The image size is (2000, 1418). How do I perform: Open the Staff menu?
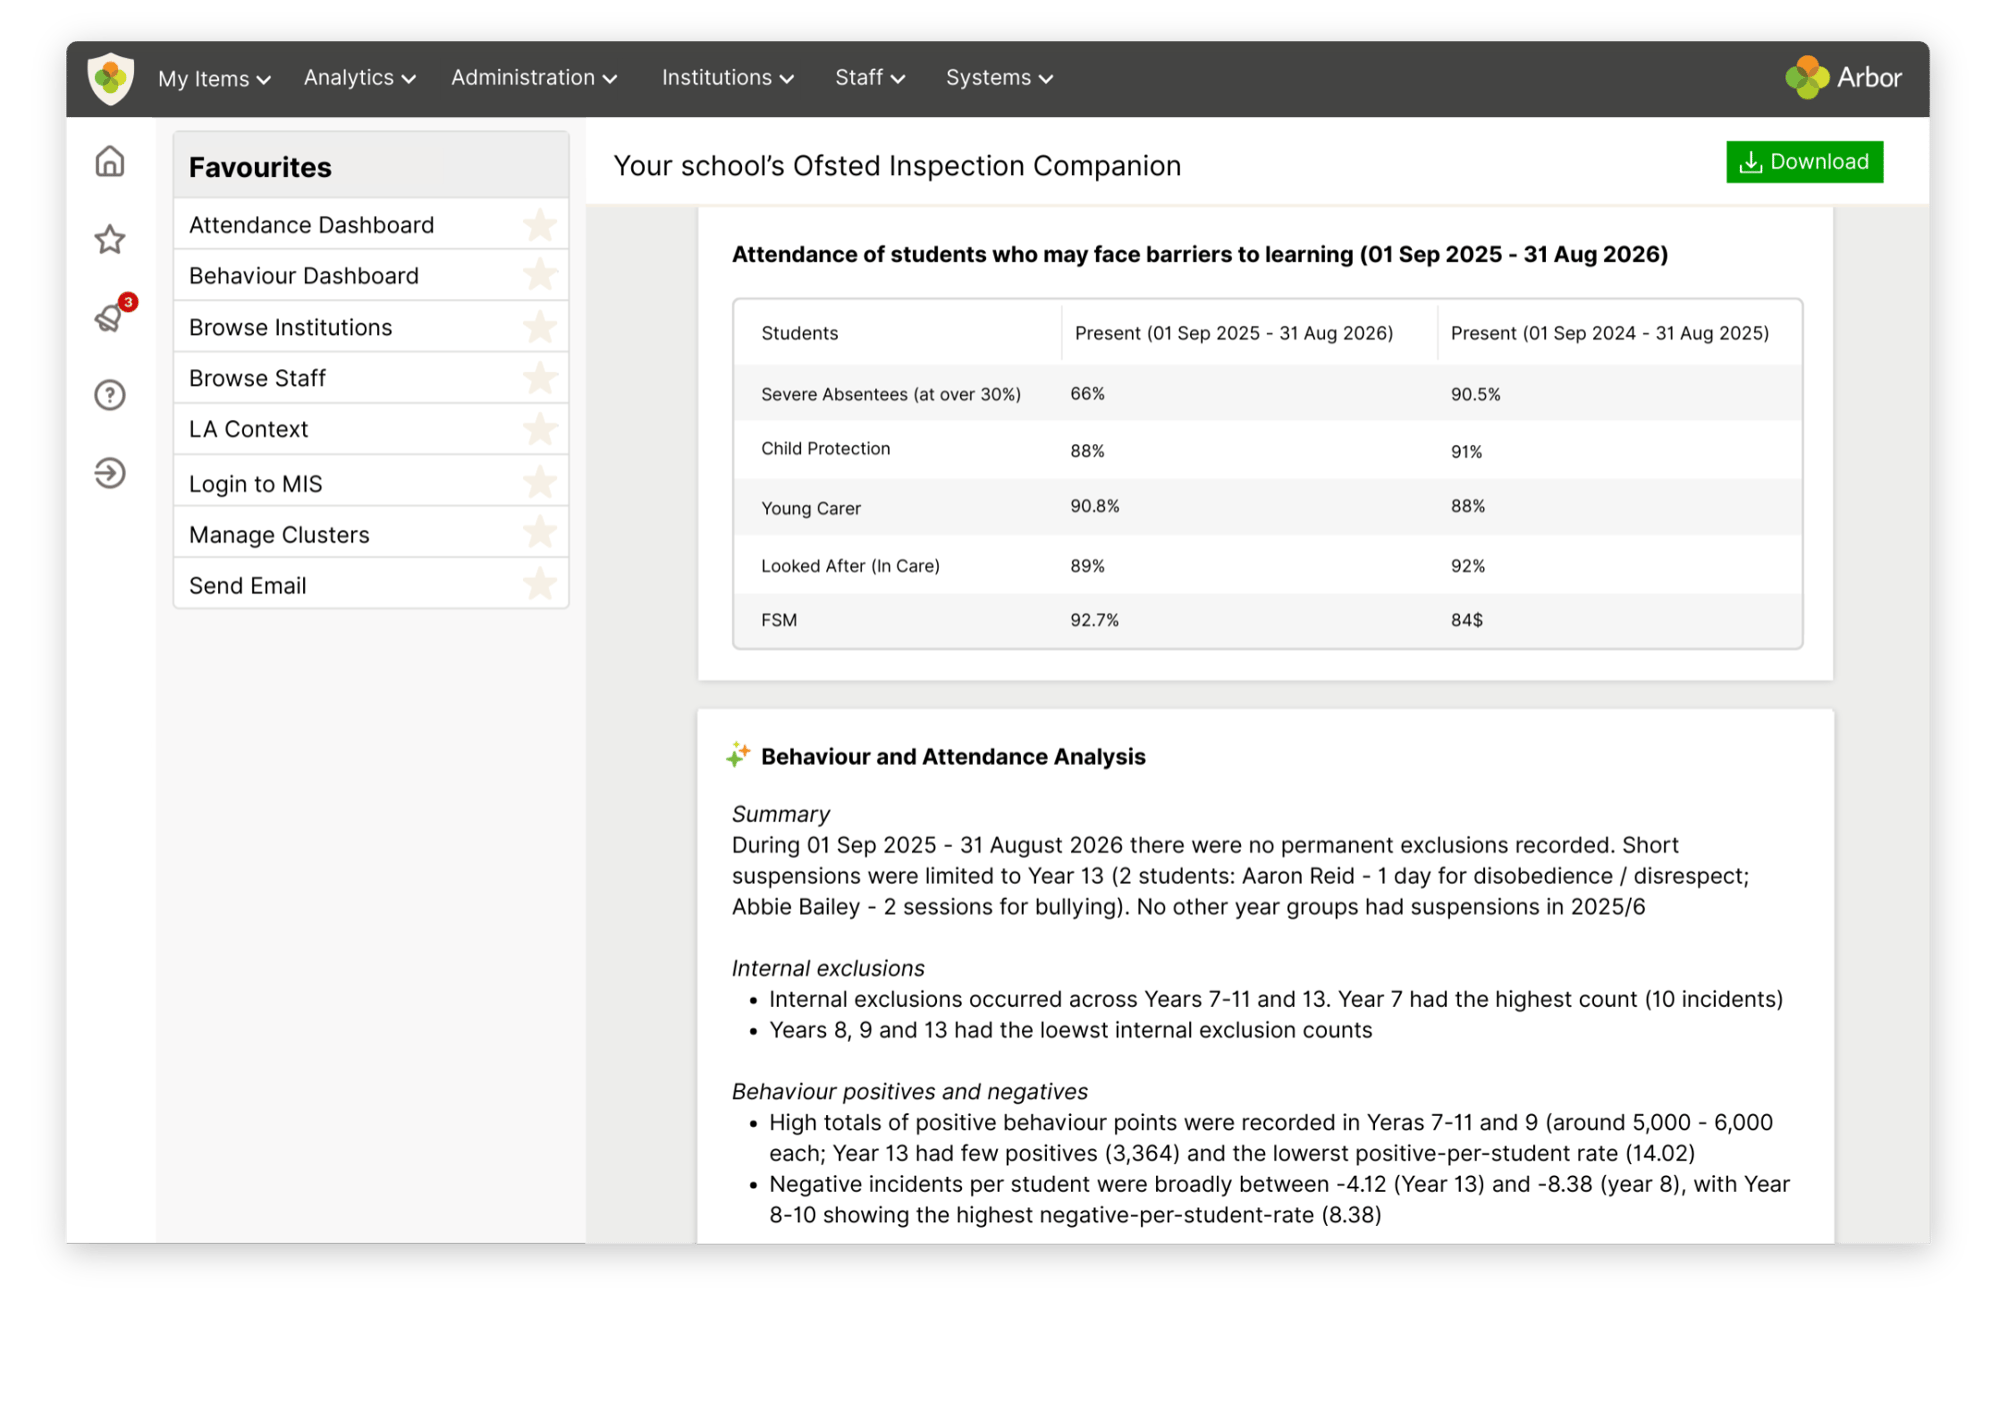[869, 78]
